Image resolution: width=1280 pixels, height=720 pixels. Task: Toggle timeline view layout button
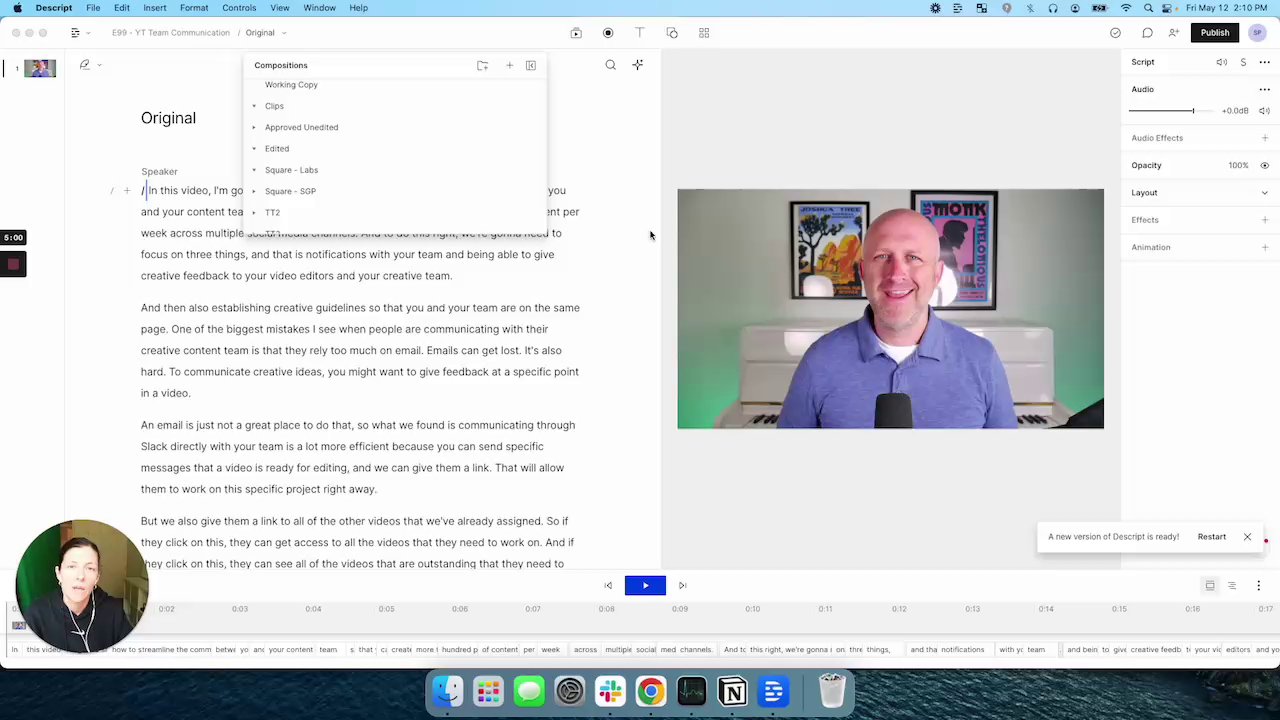click(x=1210, y=586)
